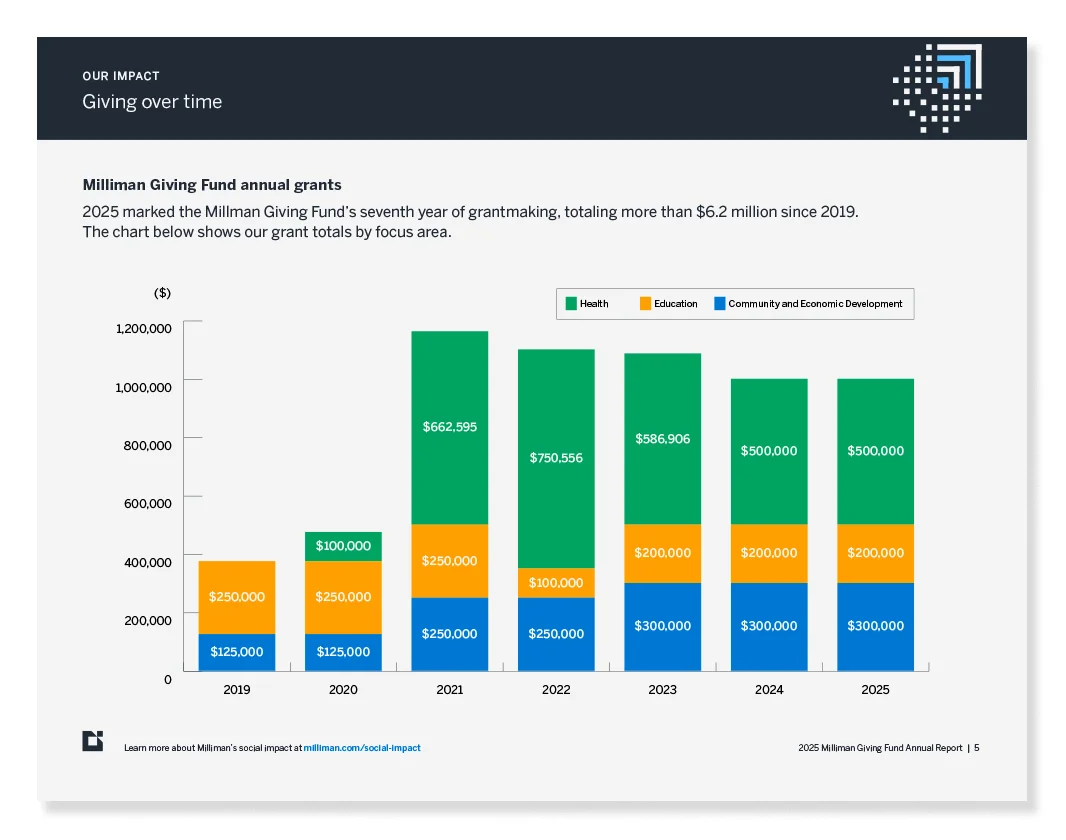Click the $200,000 Education segment for 2025
Screen dimensions: 1066x840
point(876,553)
